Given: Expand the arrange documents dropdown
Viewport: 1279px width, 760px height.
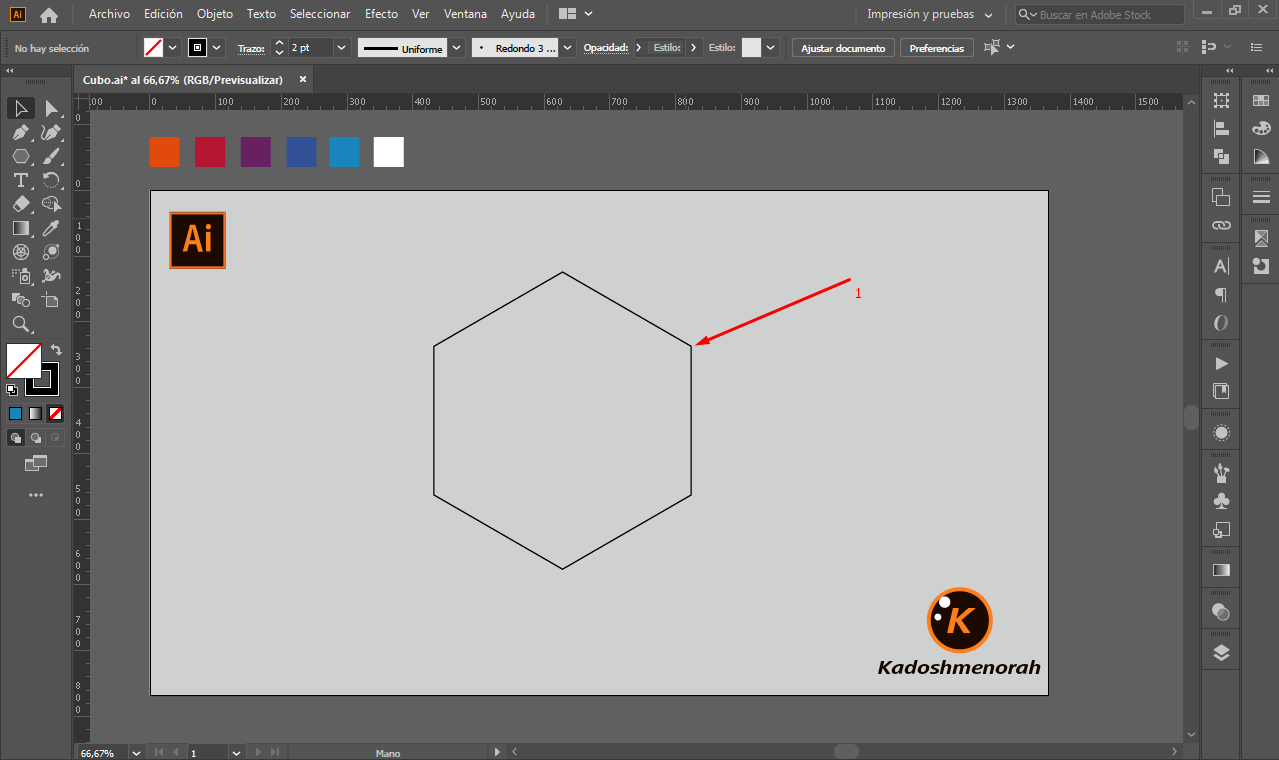Looking at the screenshot, I should pyautogui.click(x=588, y=14).
